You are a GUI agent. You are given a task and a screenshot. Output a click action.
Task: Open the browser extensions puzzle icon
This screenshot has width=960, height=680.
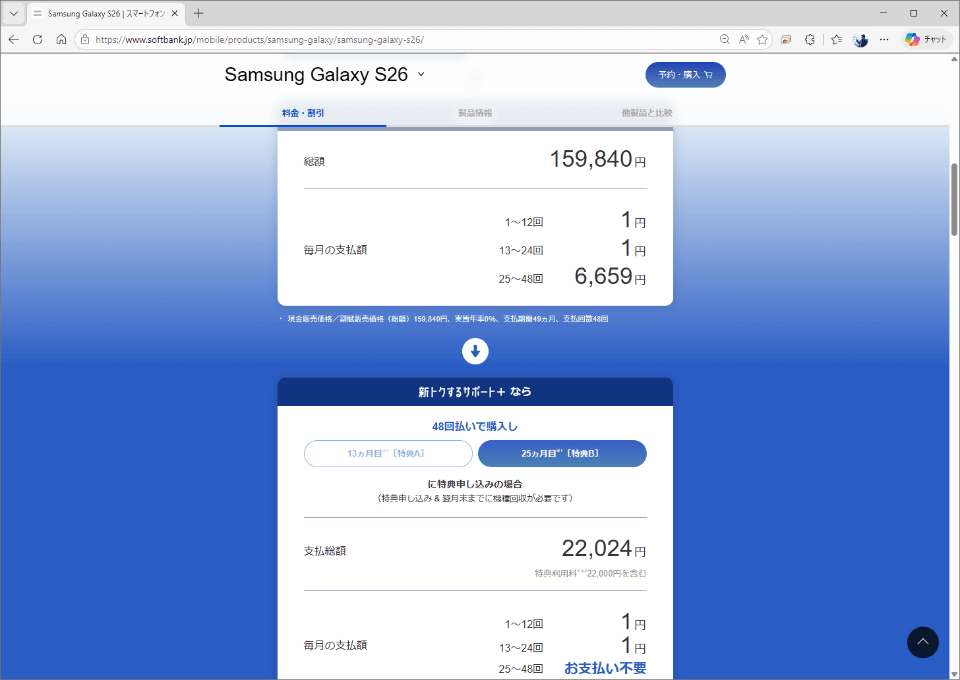coord(810,39)
